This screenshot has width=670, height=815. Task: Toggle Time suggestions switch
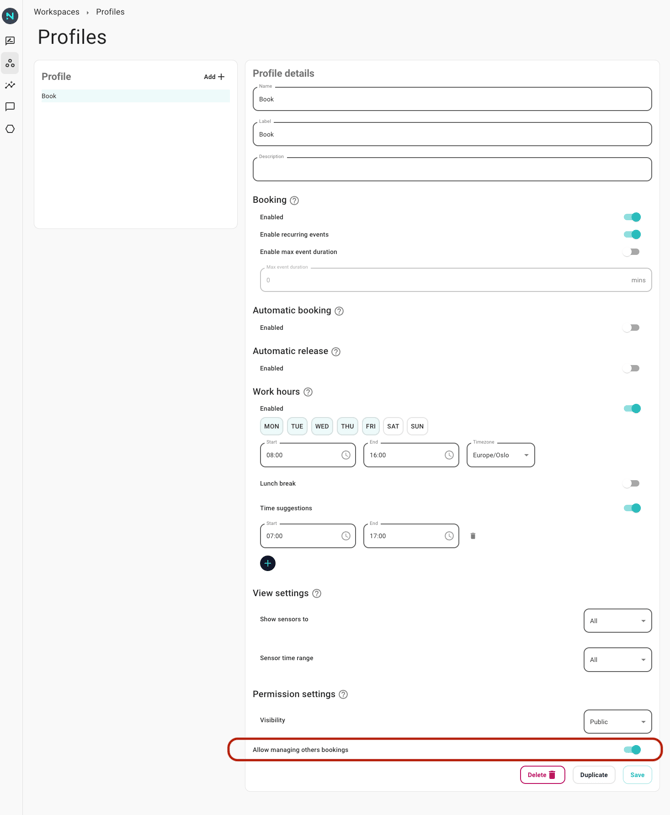(633, 508)
